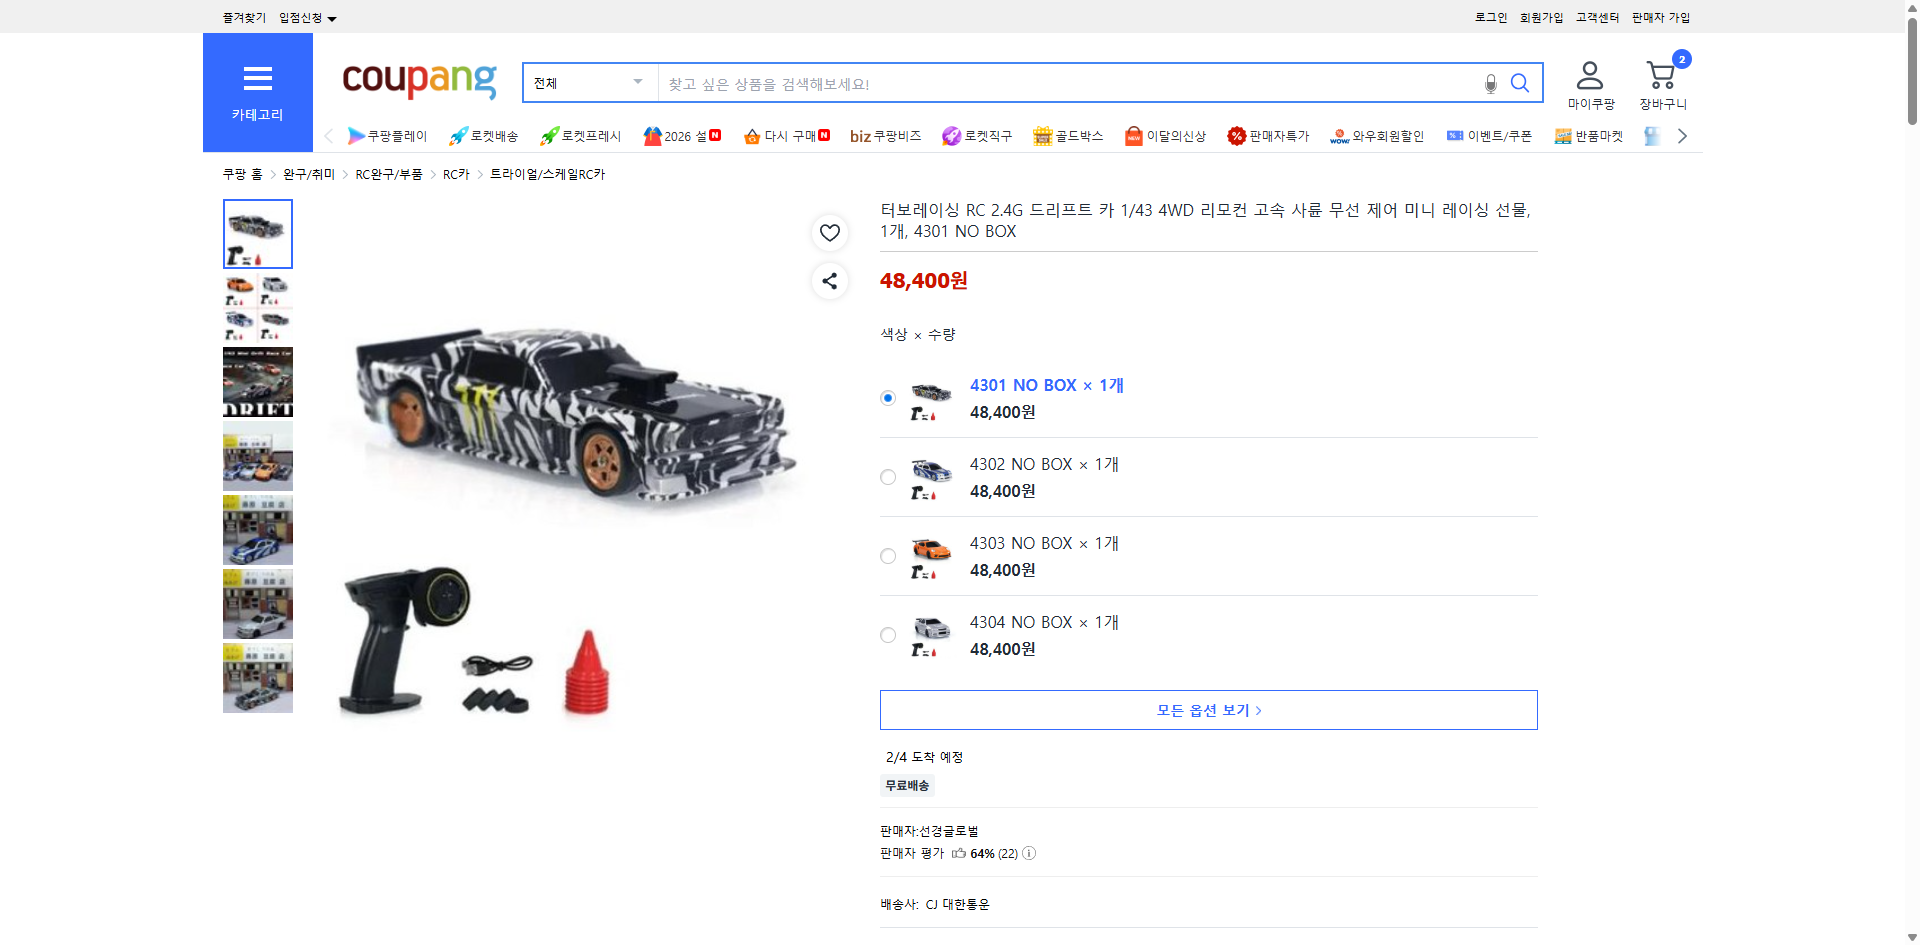
Task: Select the 4303 NO BOX radio option
Action: [887, 556]
